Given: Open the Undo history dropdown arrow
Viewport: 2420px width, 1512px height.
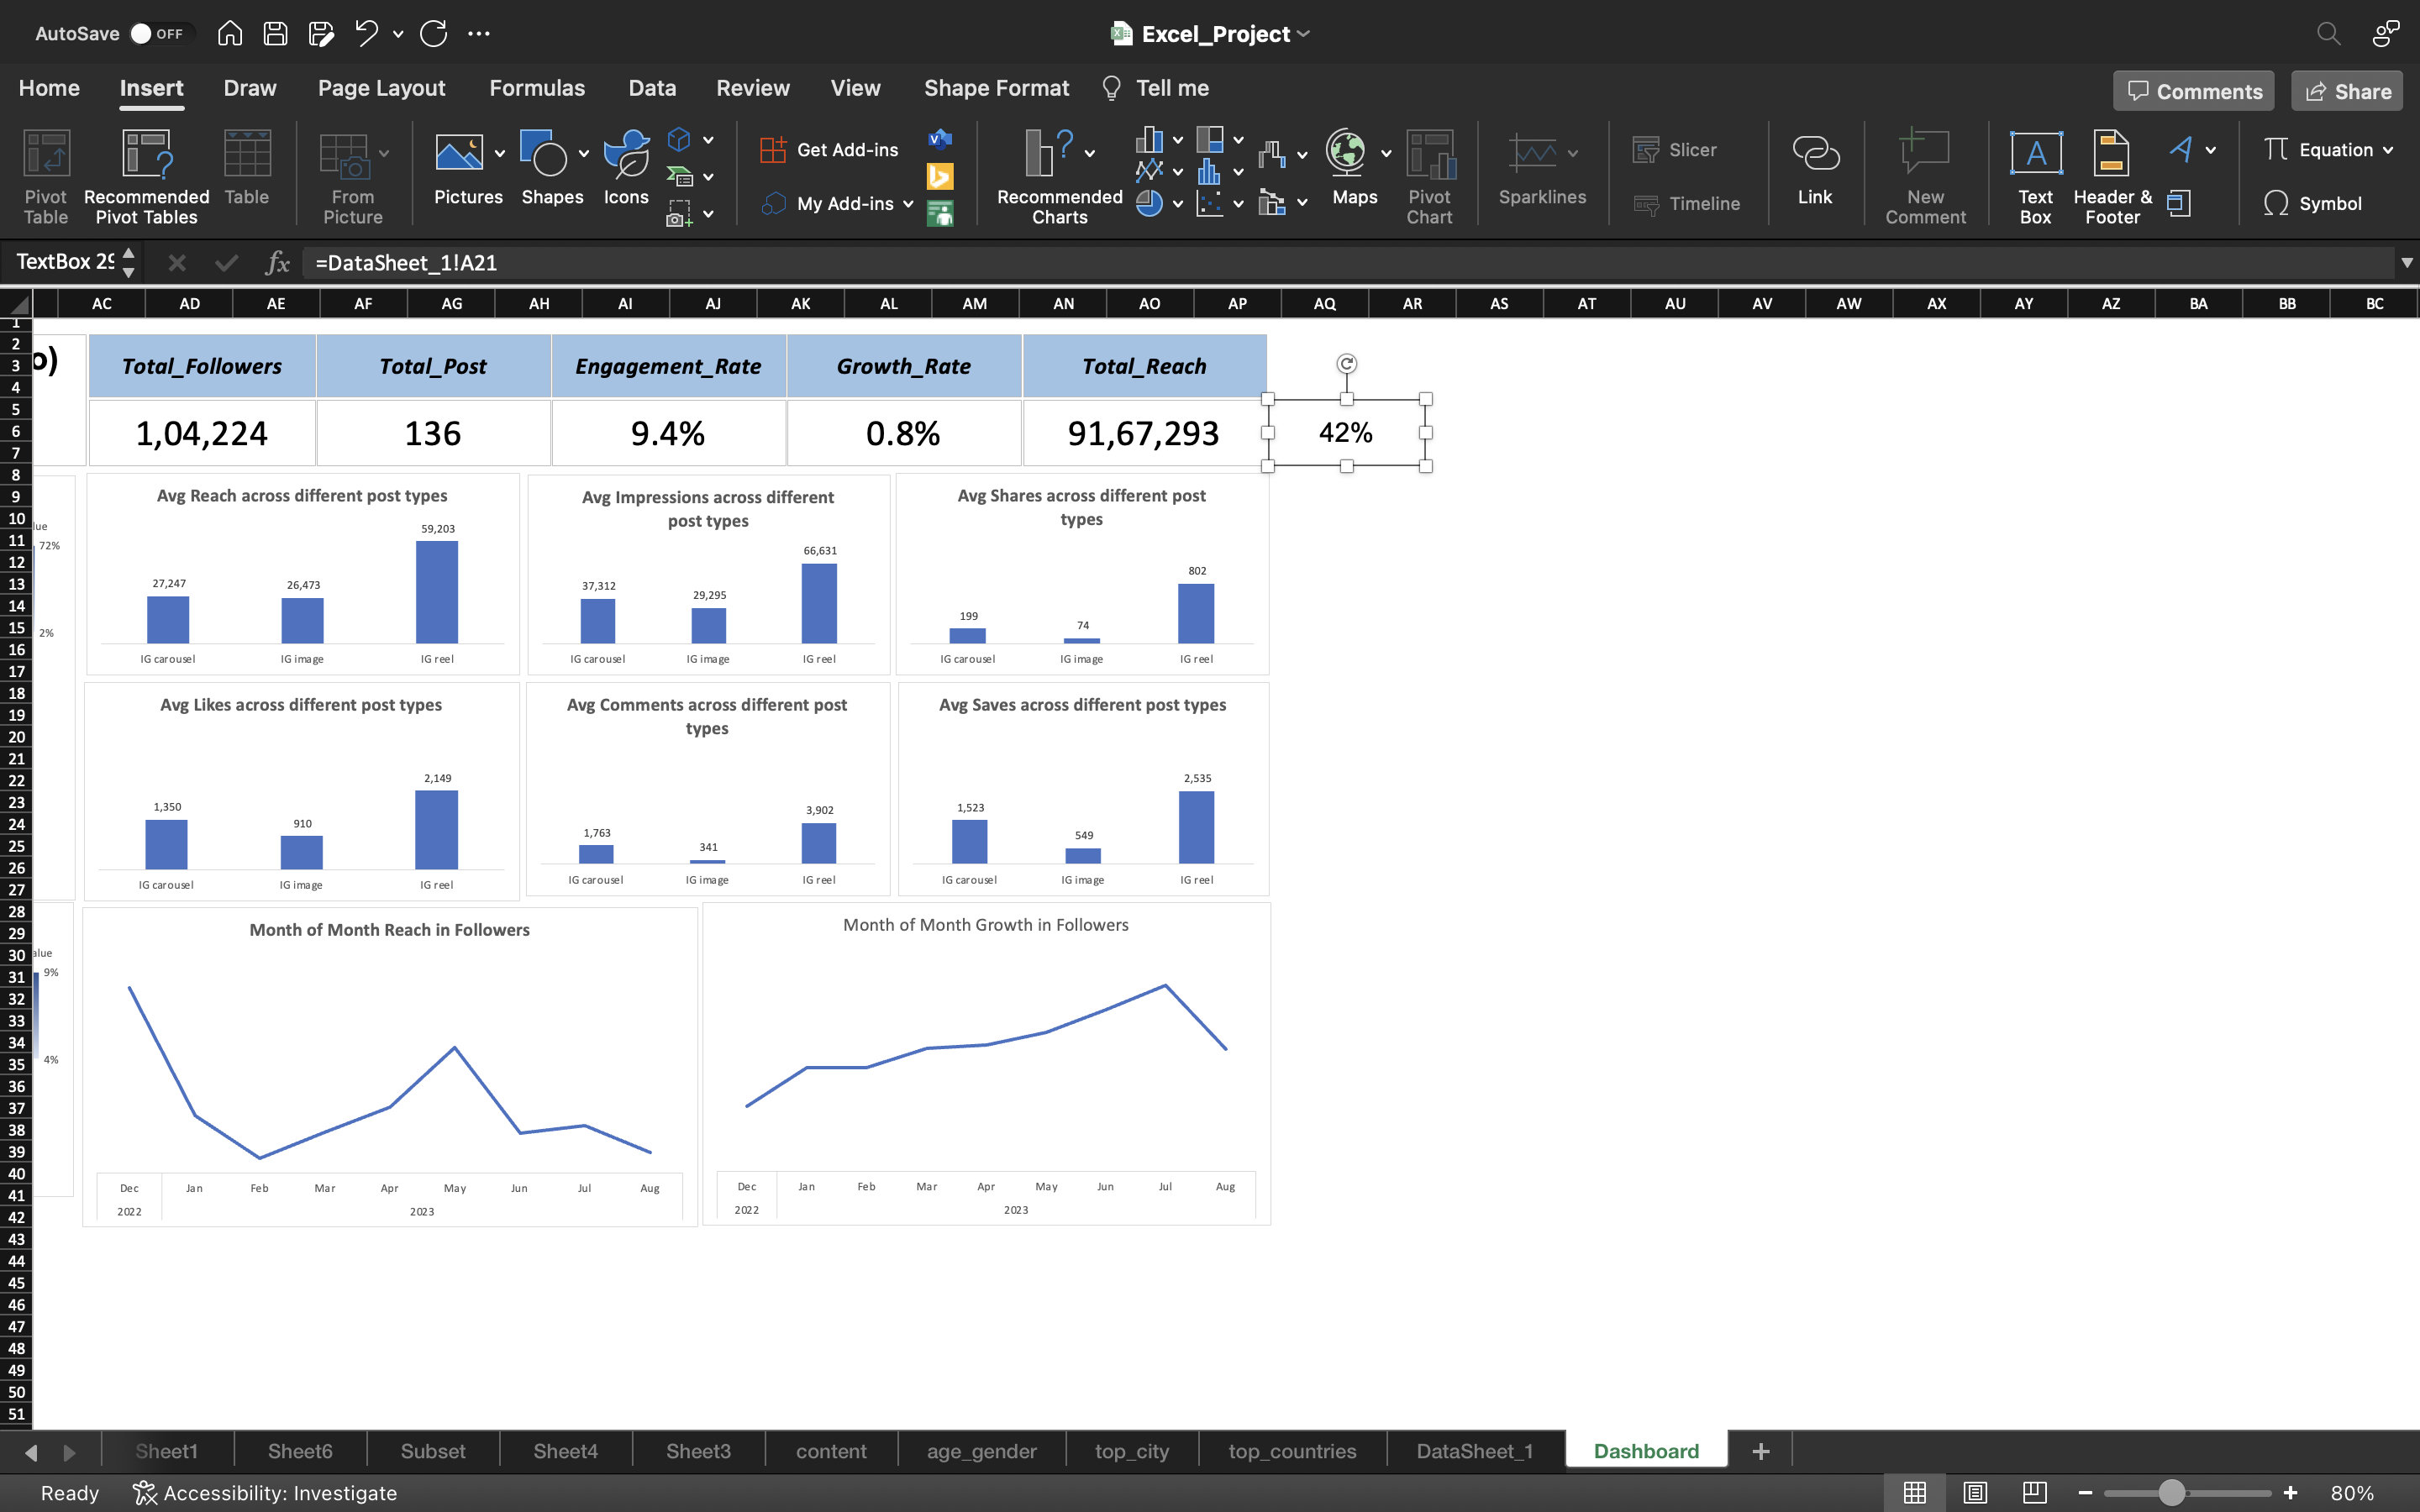Looking at the screenshot, I should click(x=398, y=34).
